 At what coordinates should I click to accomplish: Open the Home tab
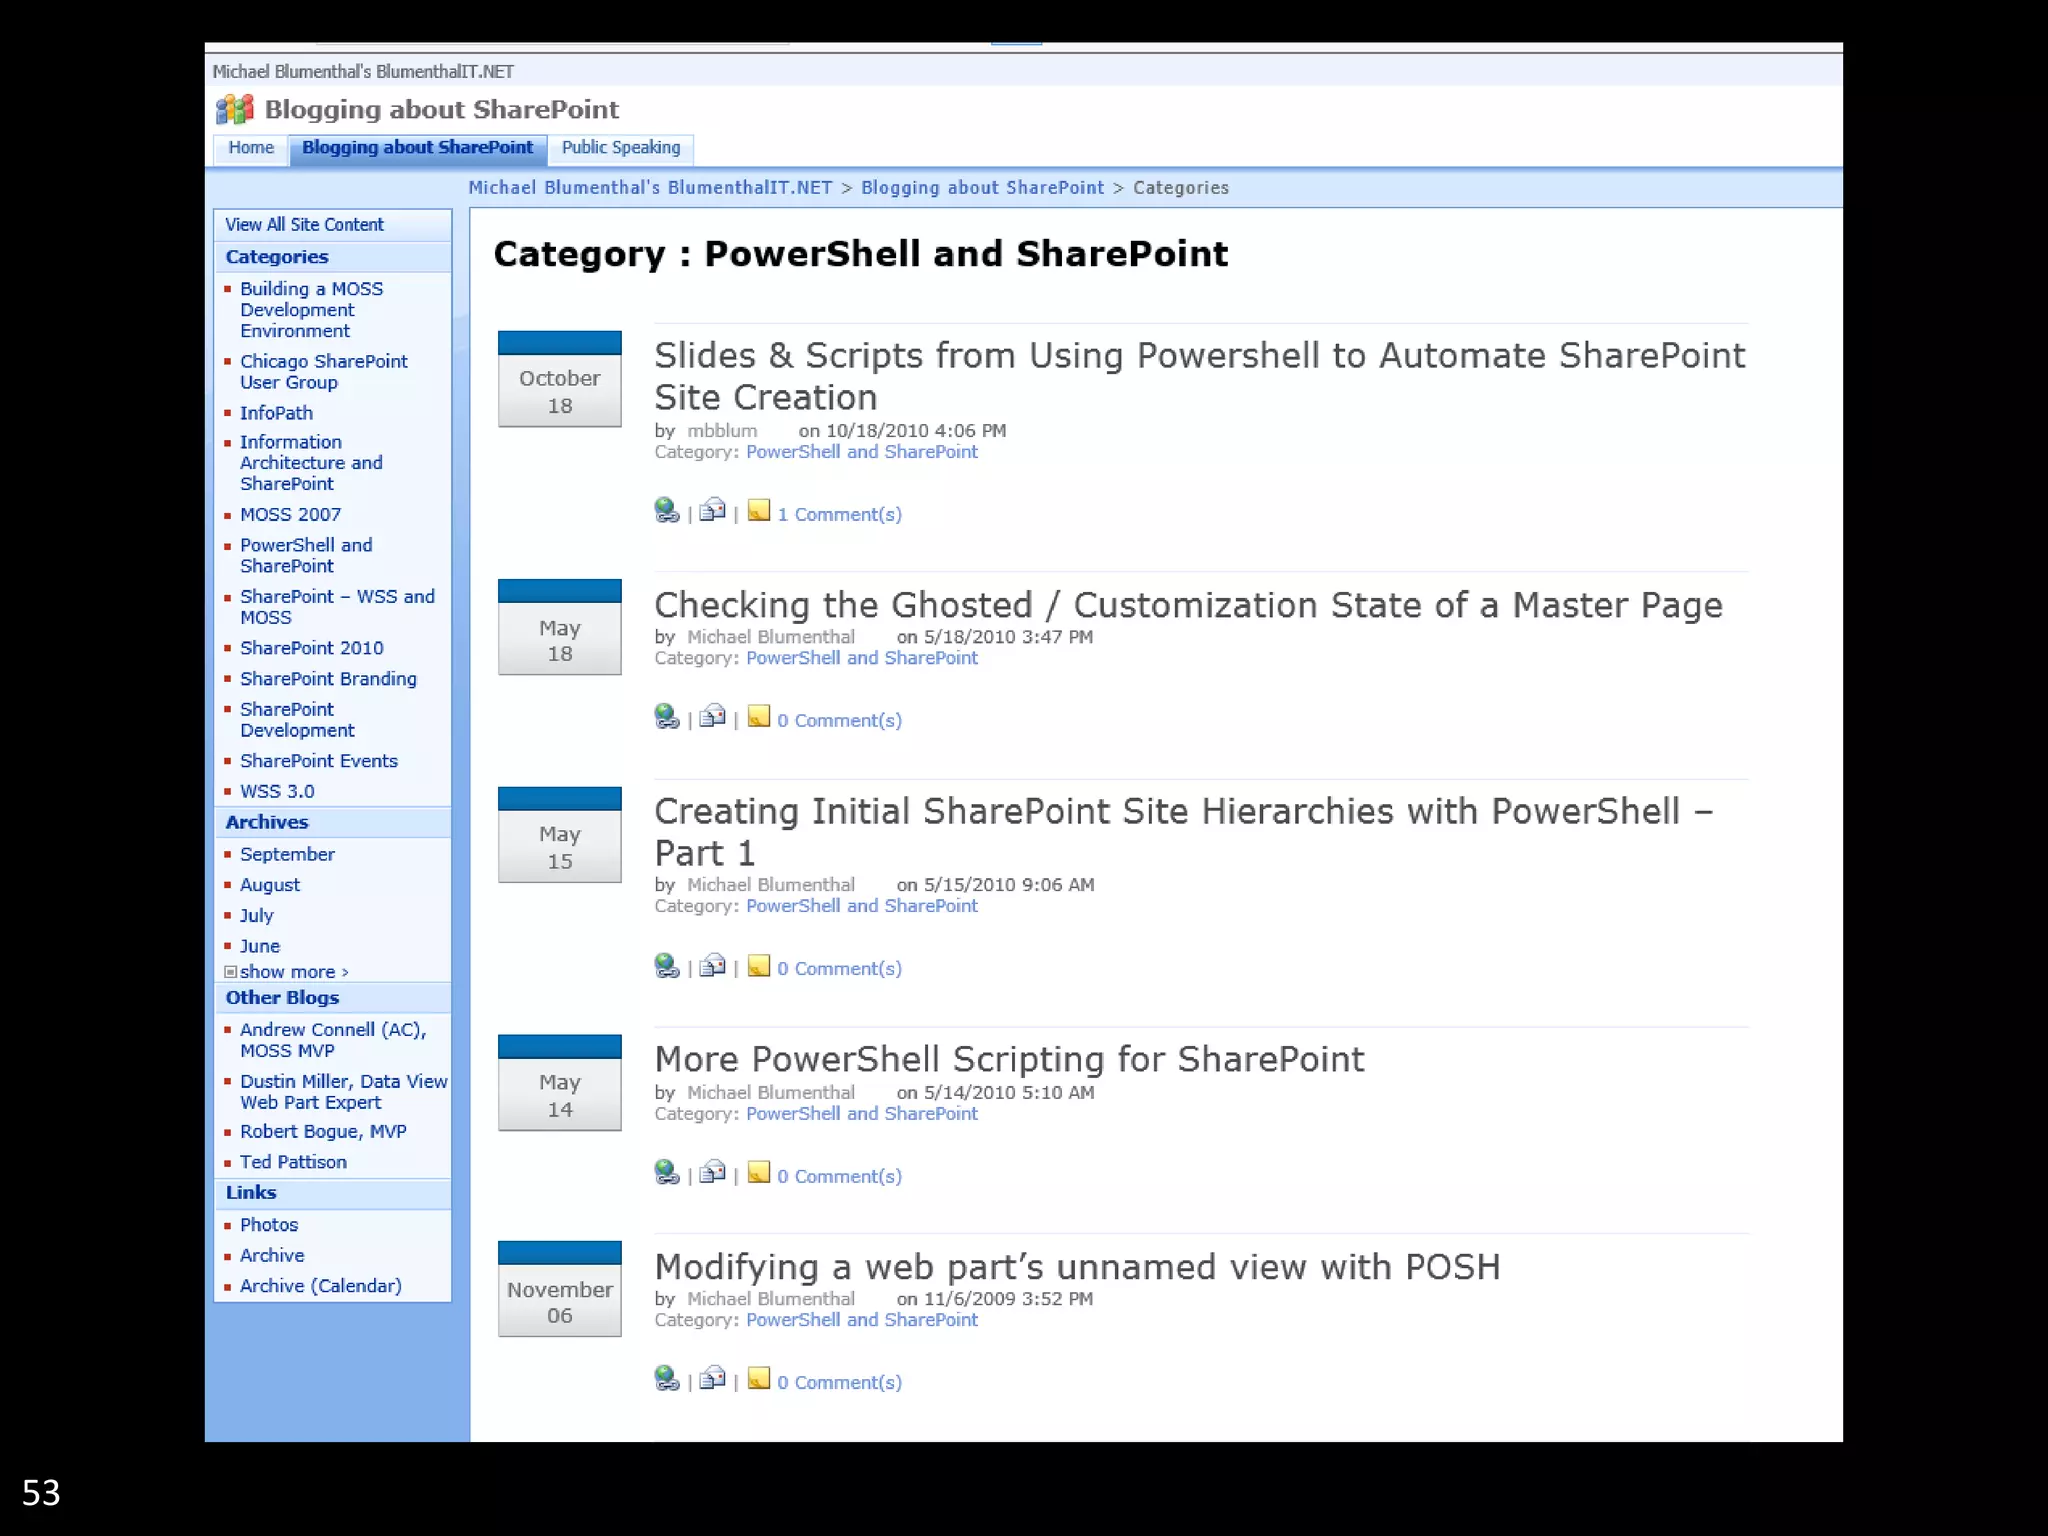251,148
